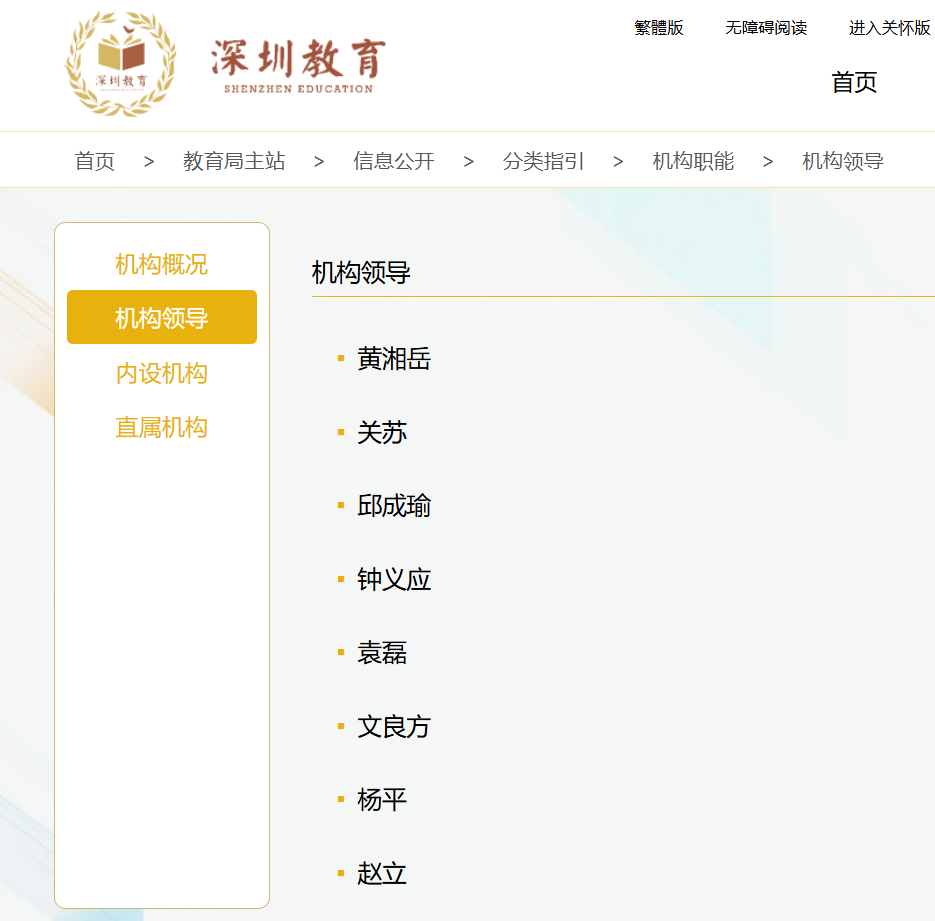Open 分类指引 breadcrumb link
Viewport: 935px width, 921px height.
(x=543, y=161)
